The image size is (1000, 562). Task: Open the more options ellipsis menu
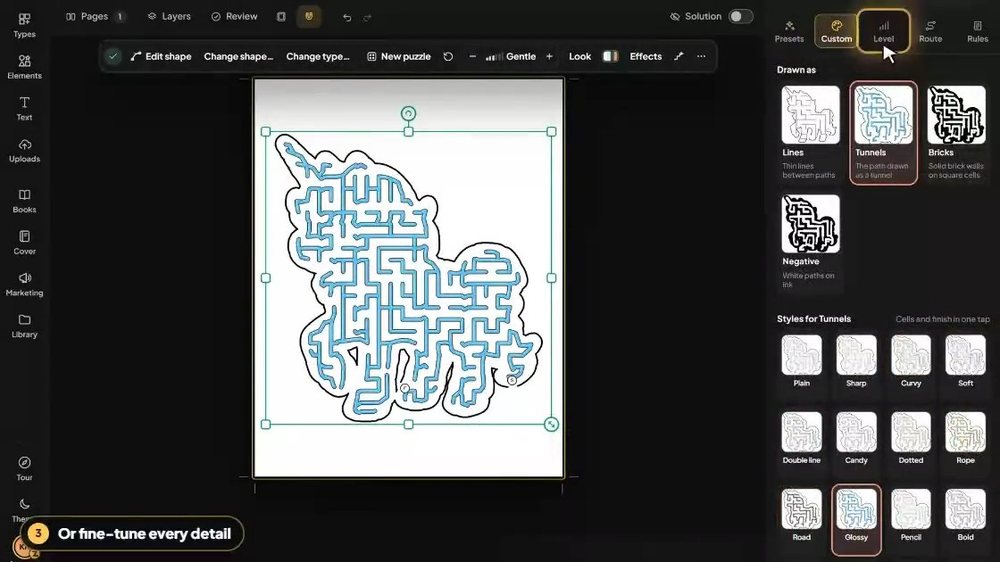[701, 56]
